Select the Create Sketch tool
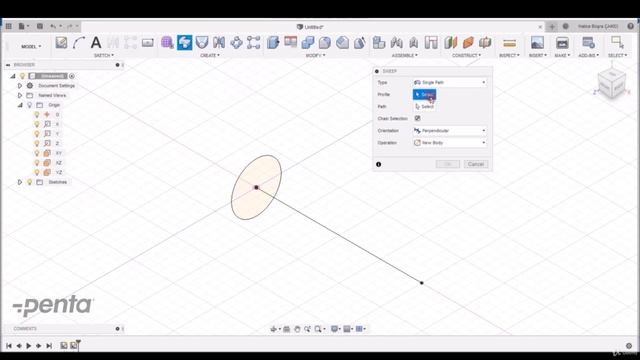Image resolution: width=640 pixels, height=360 pixels. (61, 42)
